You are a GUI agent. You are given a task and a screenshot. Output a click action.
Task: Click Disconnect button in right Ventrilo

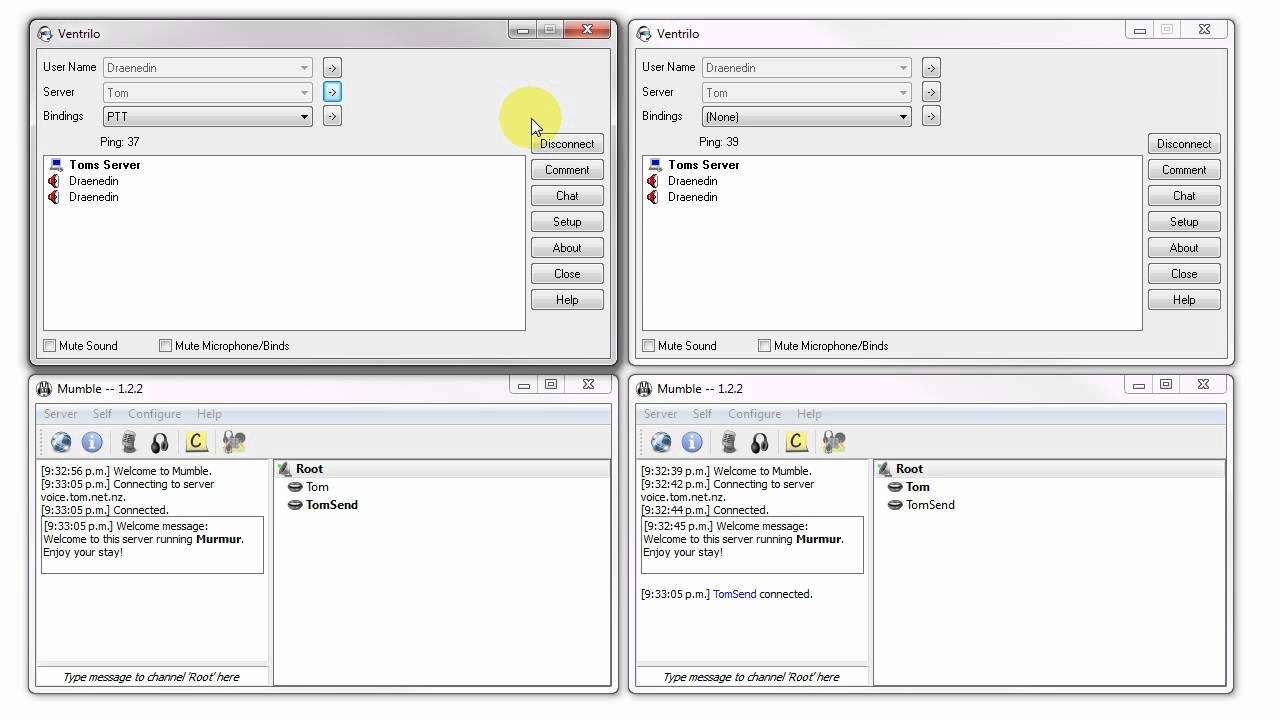[1184, 144]
